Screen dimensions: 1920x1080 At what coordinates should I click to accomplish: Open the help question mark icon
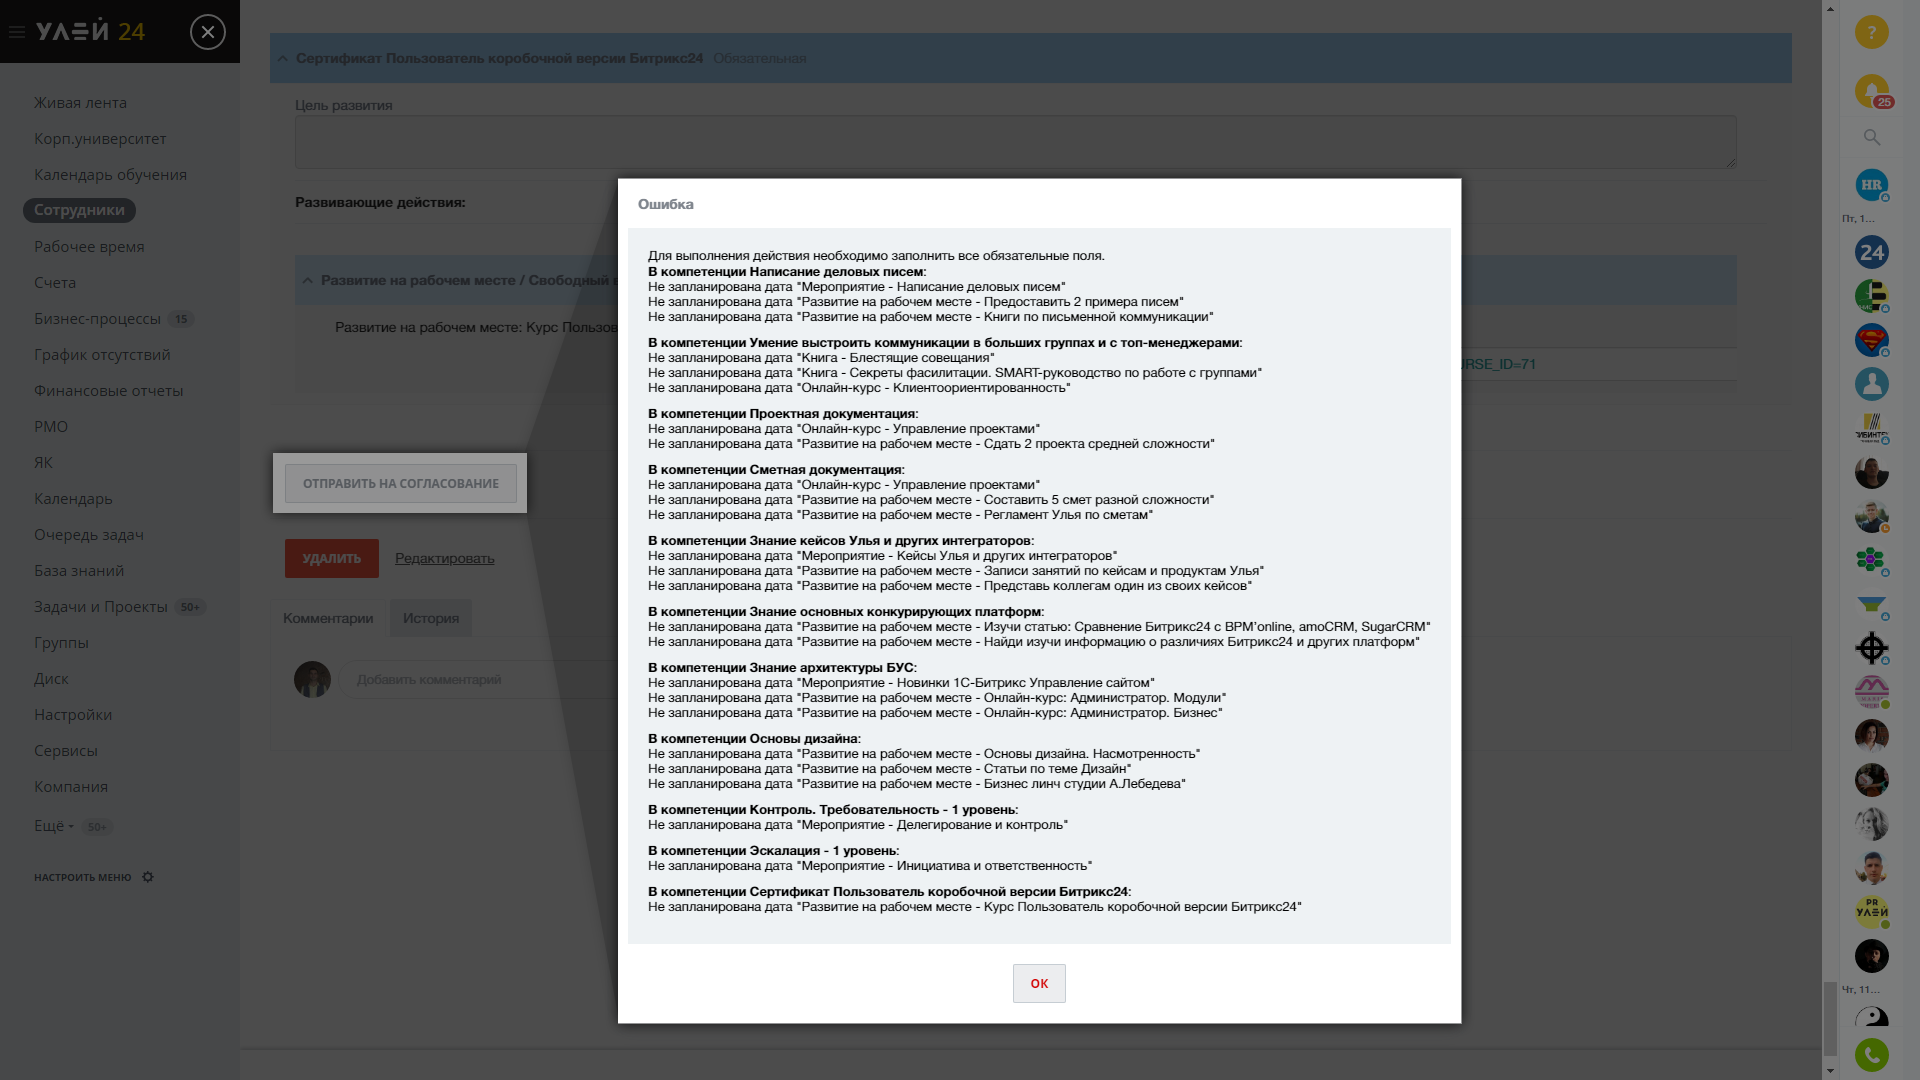[x=1872, y=32]
